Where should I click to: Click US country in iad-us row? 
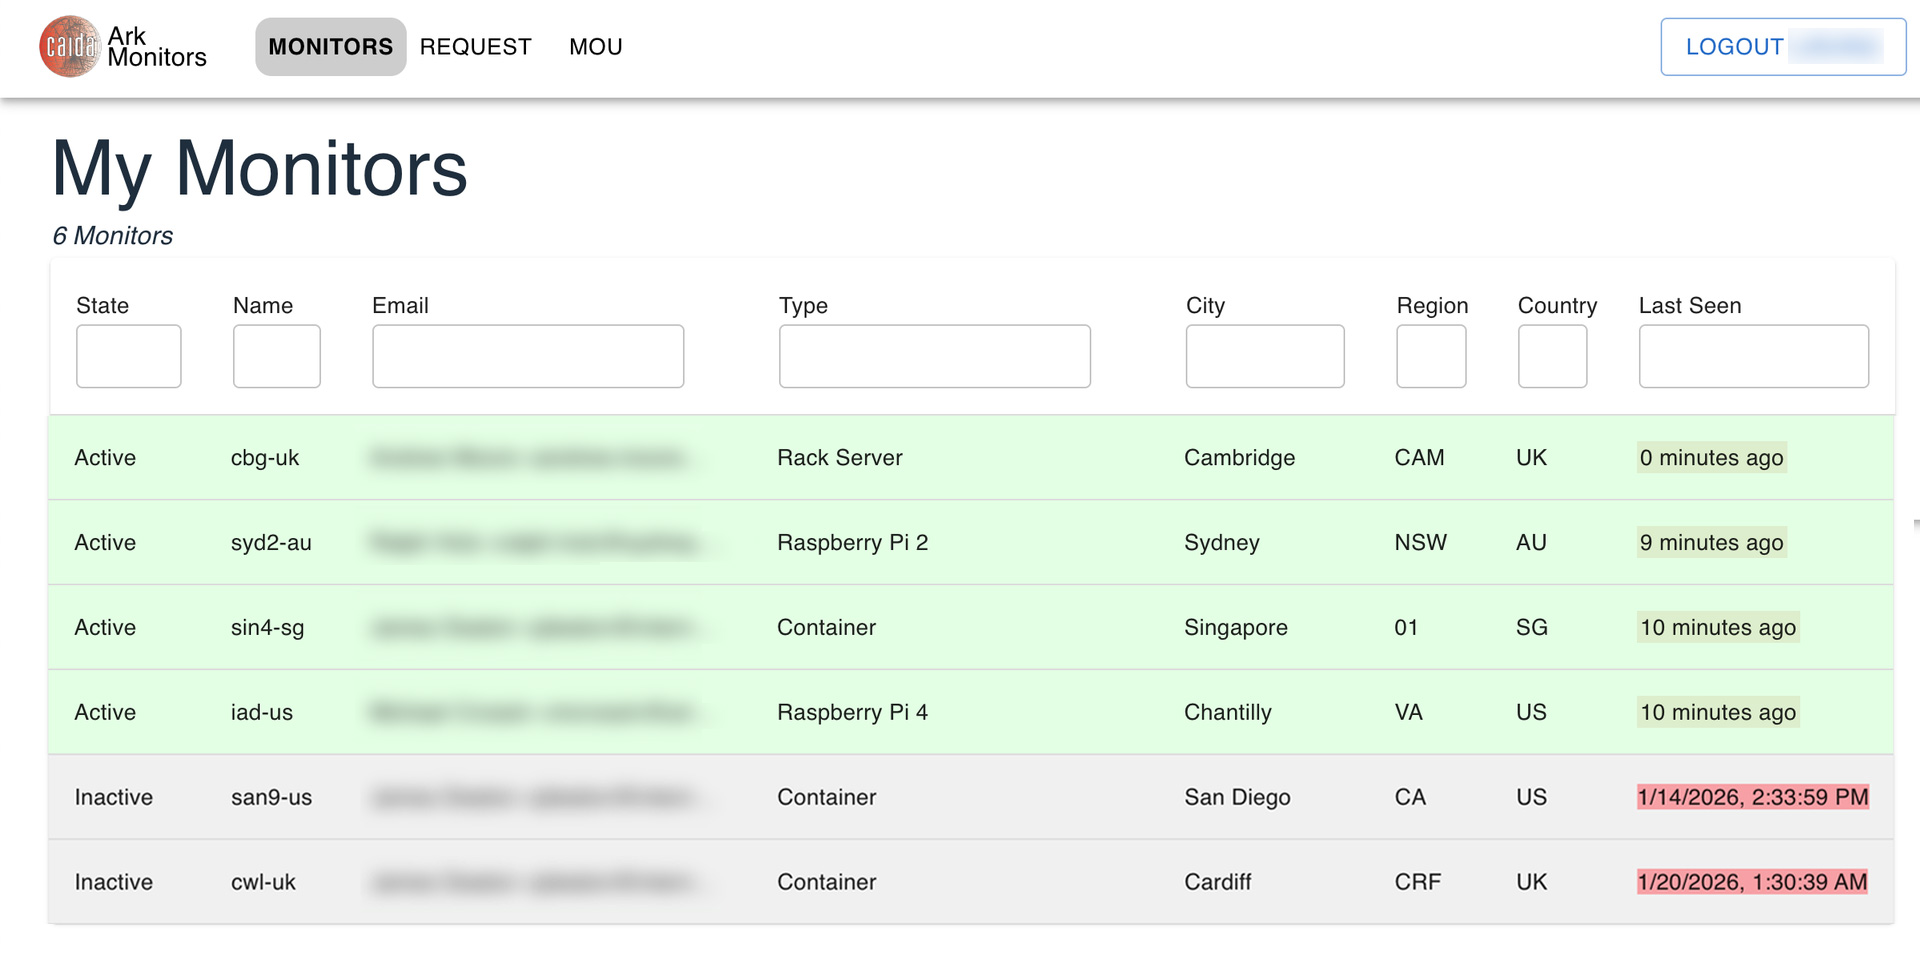click(x=1532, y=713)
